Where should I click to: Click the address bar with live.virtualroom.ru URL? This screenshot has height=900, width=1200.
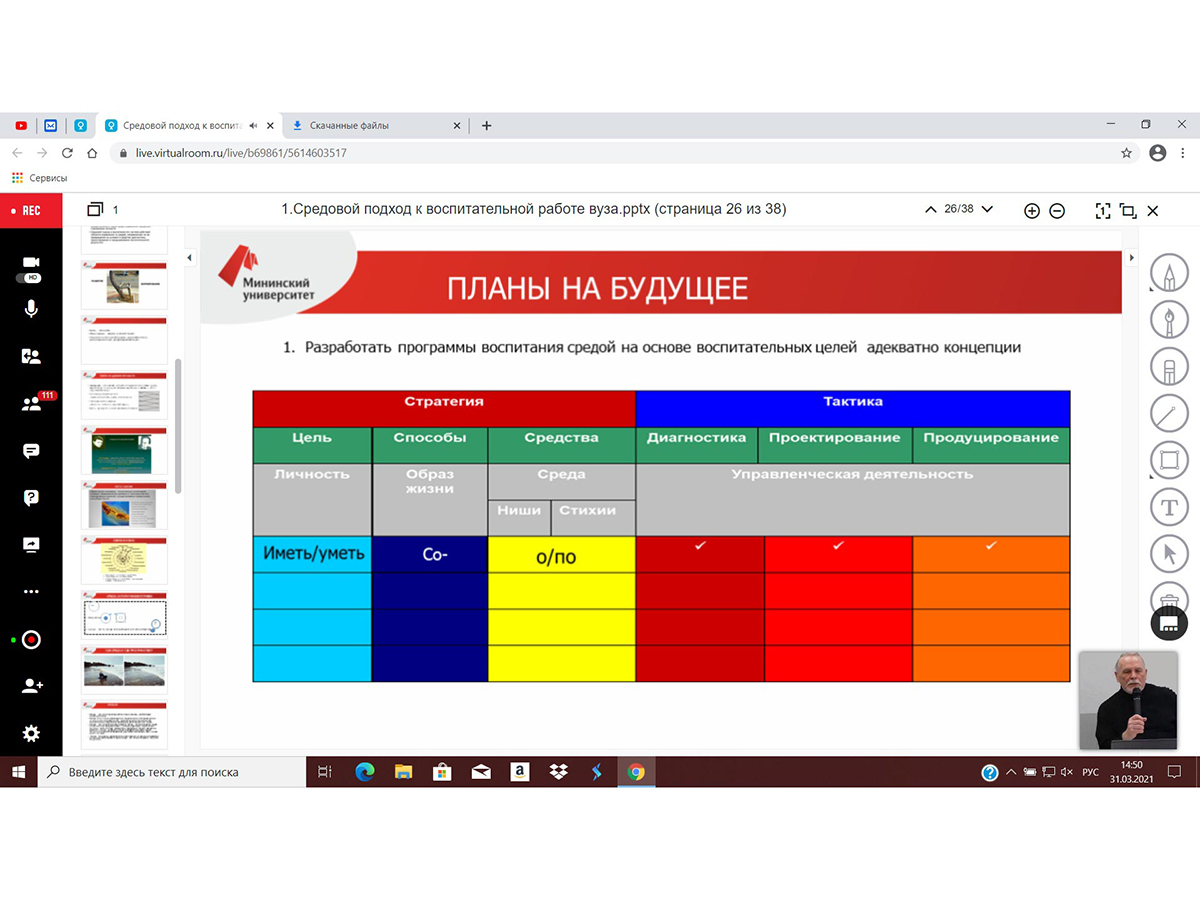click(x=625, y=153)
